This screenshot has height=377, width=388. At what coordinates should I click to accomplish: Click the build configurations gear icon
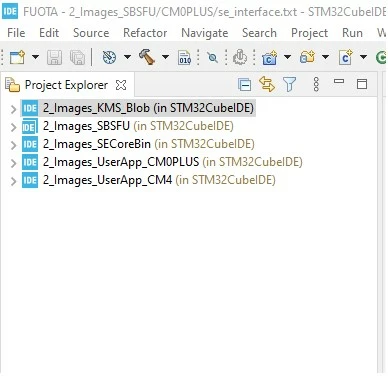click(109, 57)
